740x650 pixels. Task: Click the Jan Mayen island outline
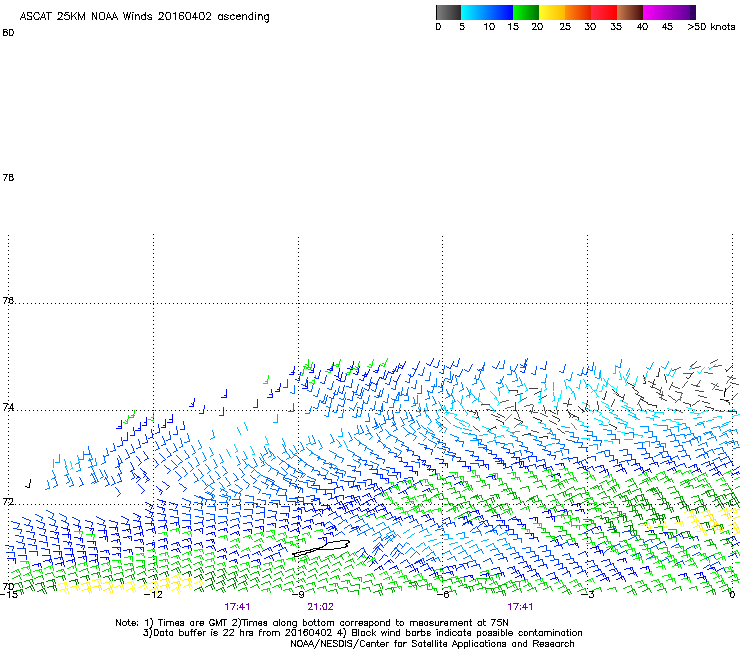pos(321,548)
